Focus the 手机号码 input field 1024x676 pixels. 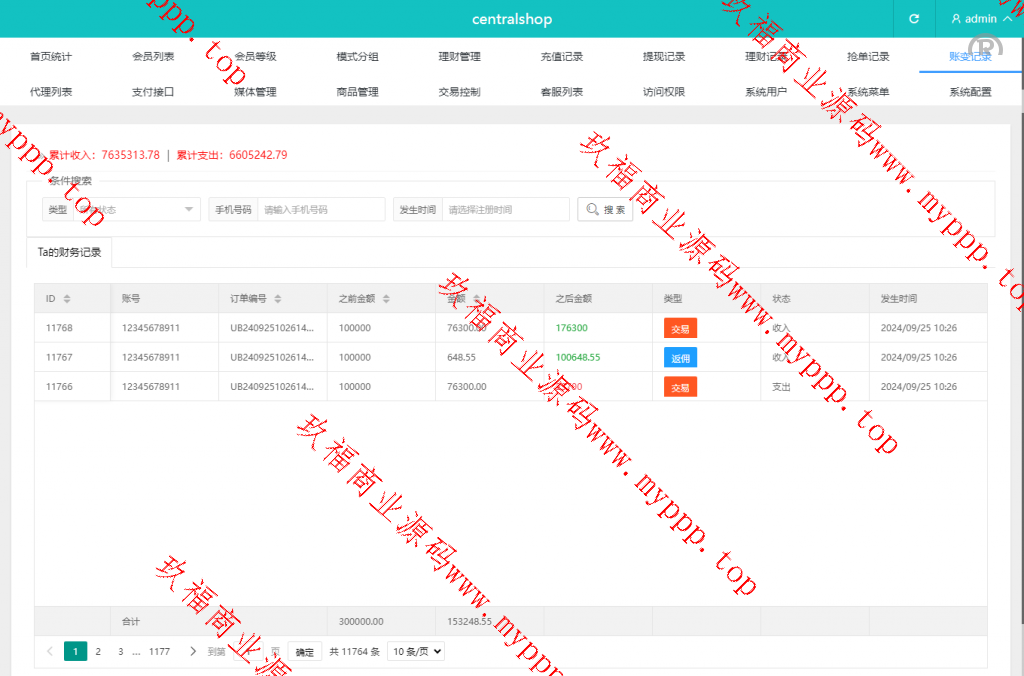point(320,210)
